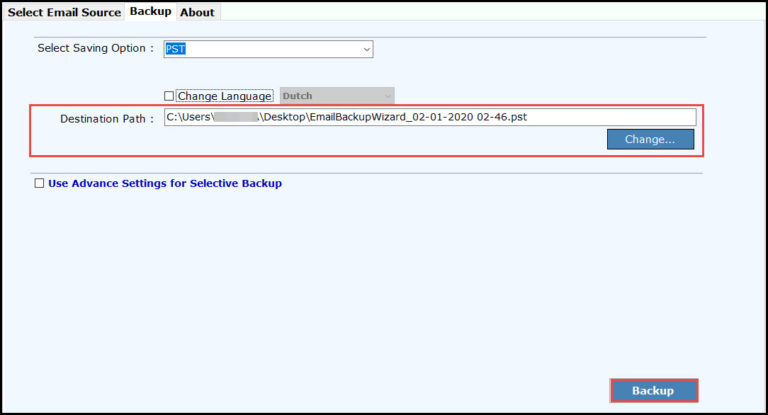
Task: Click the Select Saving Option label
Action: (95, 48)
